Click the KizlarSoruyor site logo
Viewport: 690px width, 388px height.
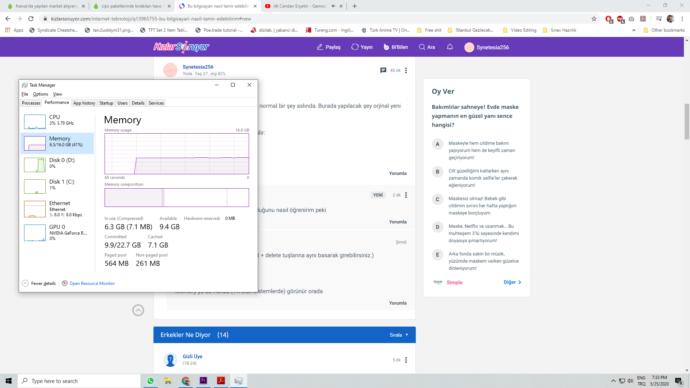point(181,47)
